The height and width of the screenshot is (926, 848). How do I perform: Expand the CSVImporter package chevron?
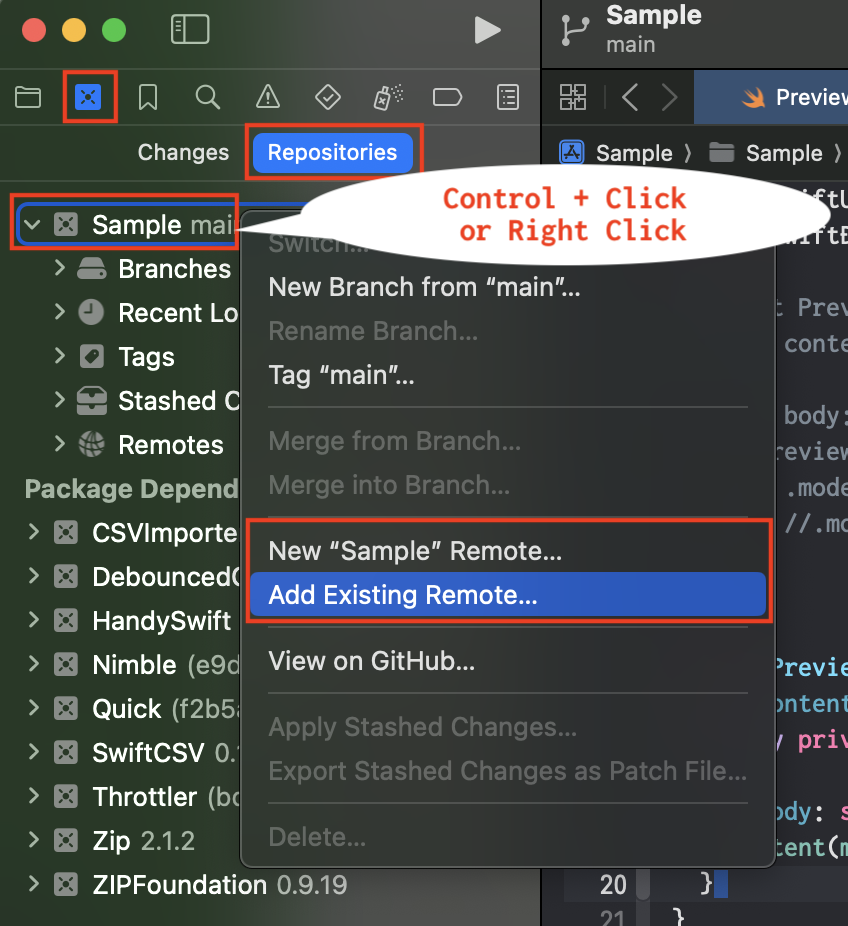[x=34, y=532]
